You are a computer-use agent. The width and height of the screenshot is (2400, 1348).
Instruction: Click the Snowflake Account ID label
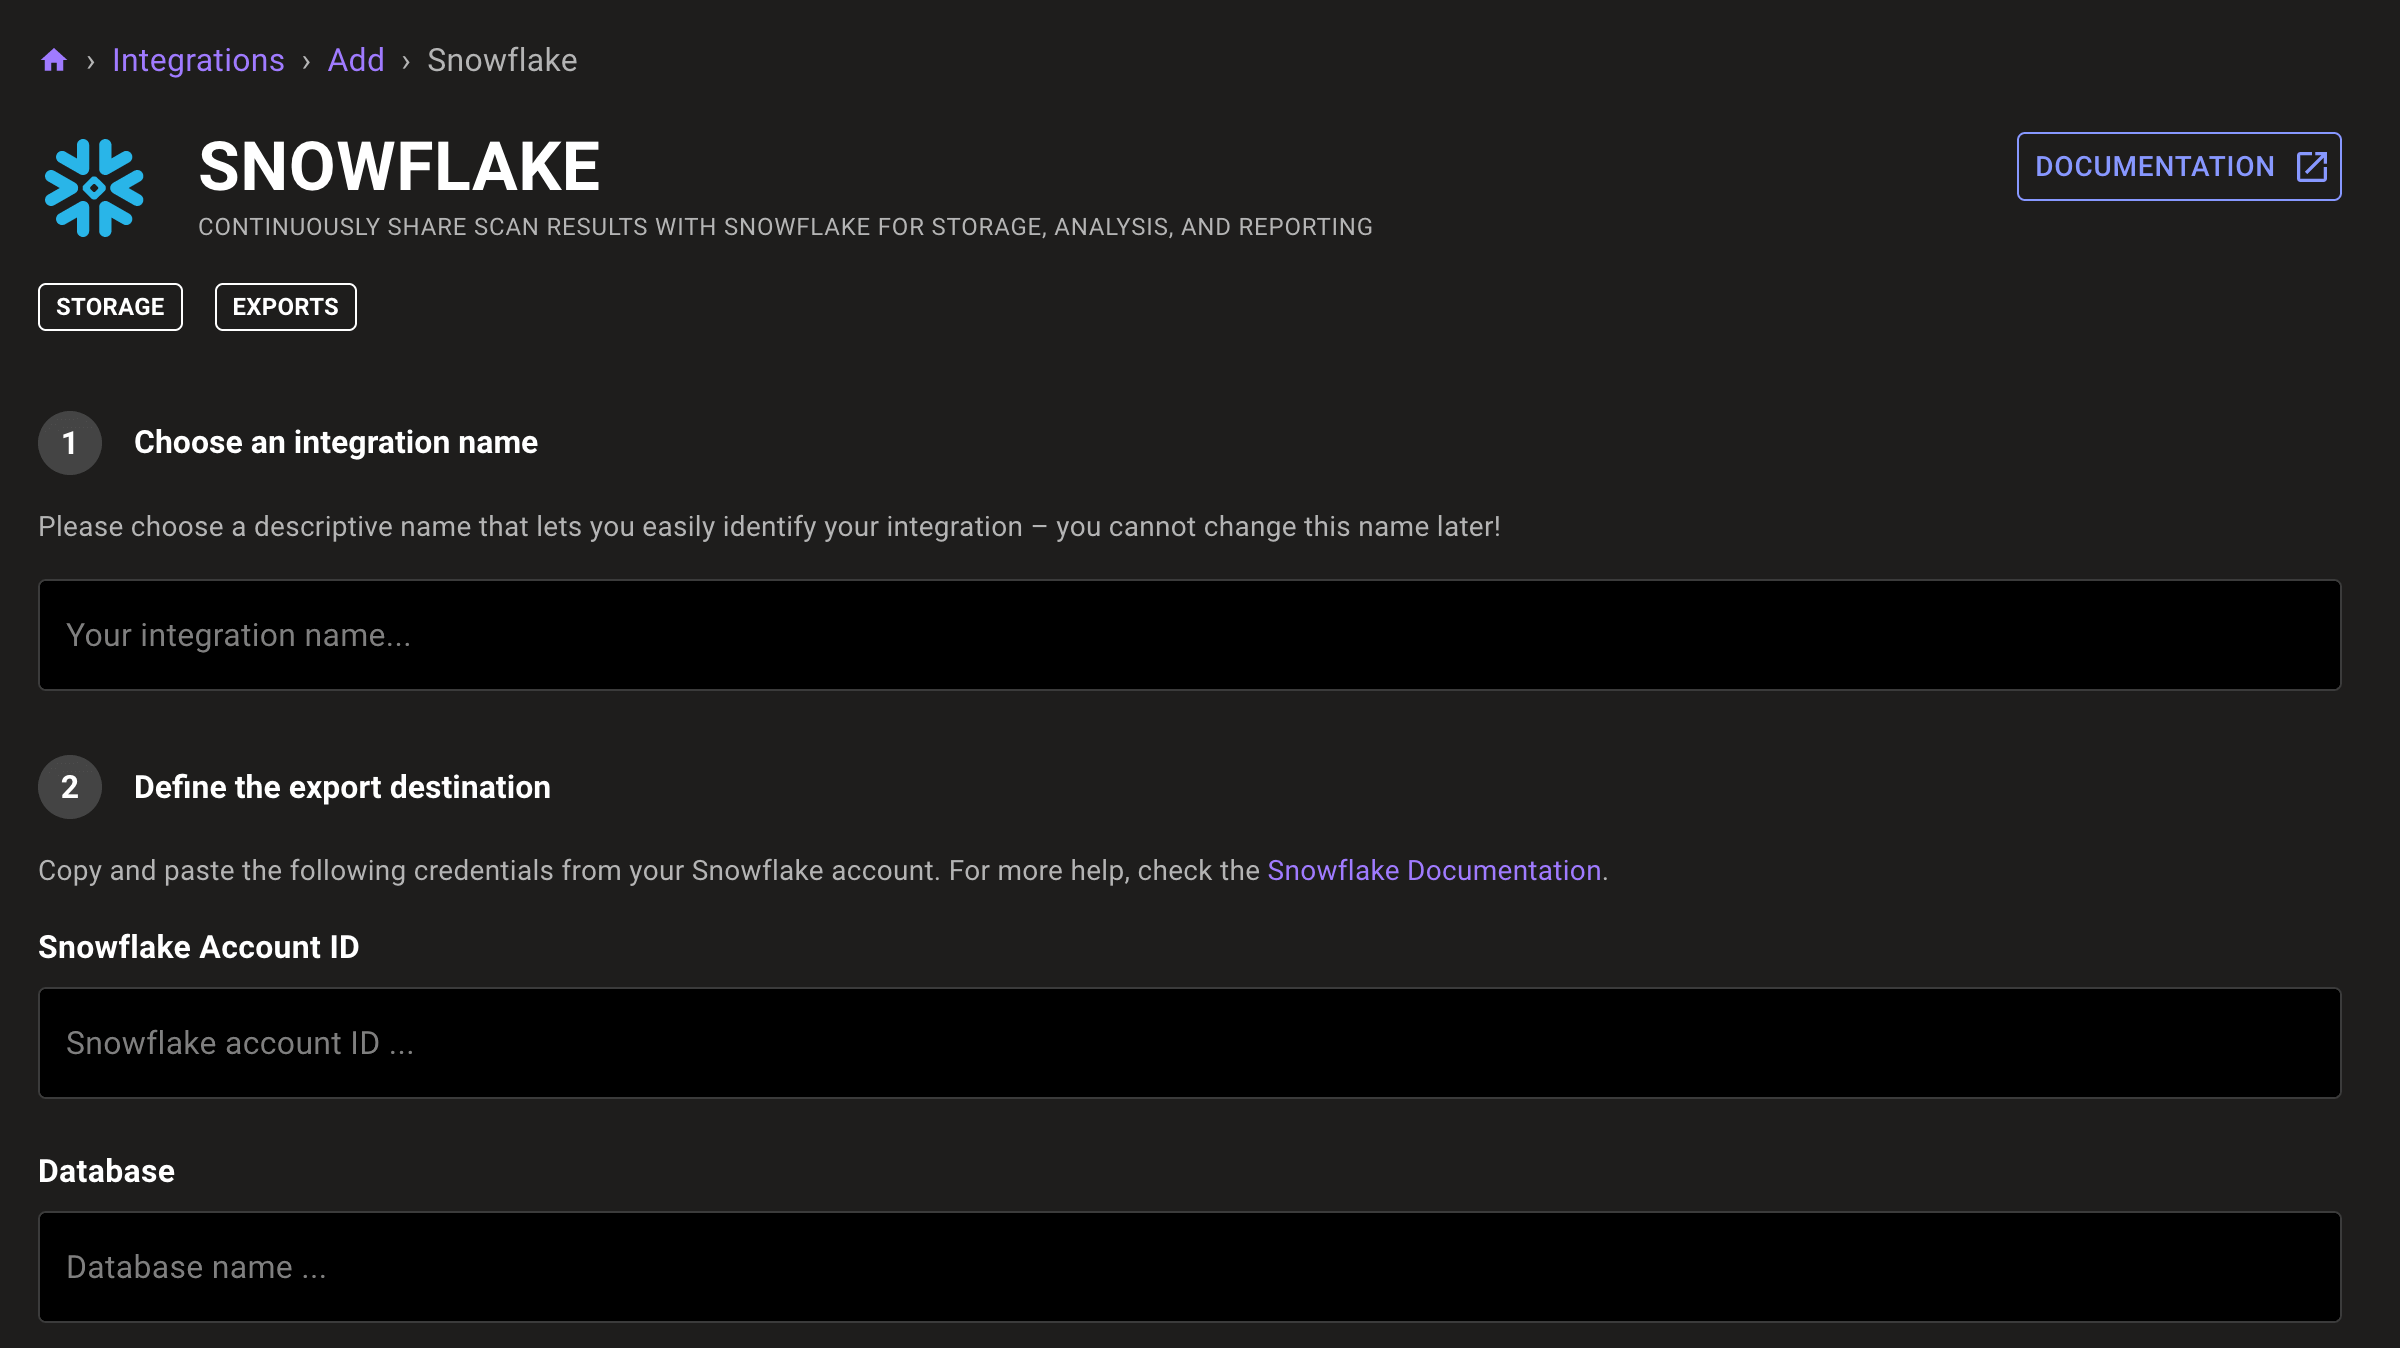198,947
